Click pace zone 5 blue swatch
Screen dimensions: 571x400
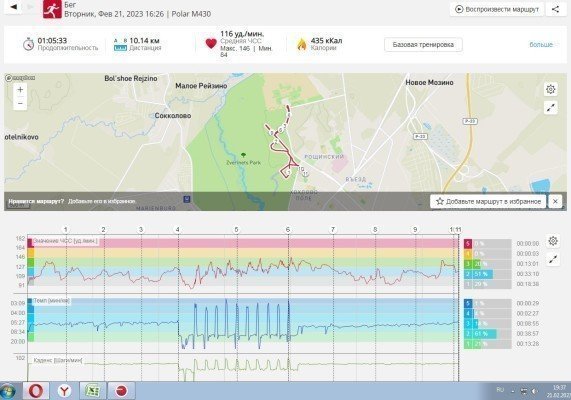coord(468,303)
